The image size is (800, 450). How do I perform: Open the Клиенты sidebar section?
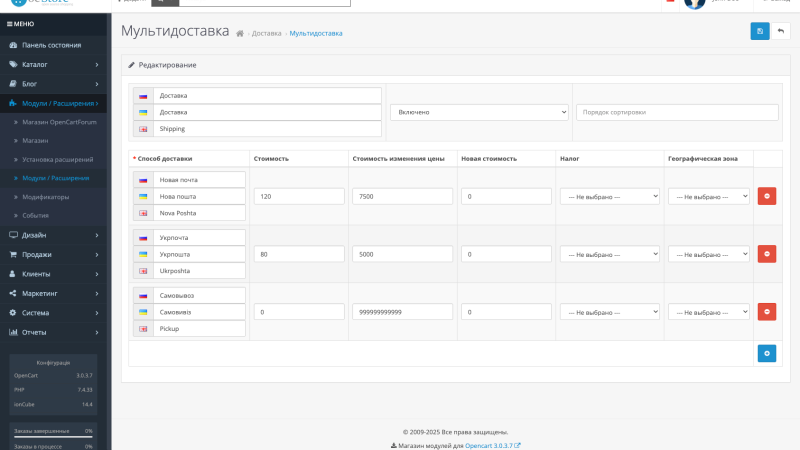pos(54,274)
